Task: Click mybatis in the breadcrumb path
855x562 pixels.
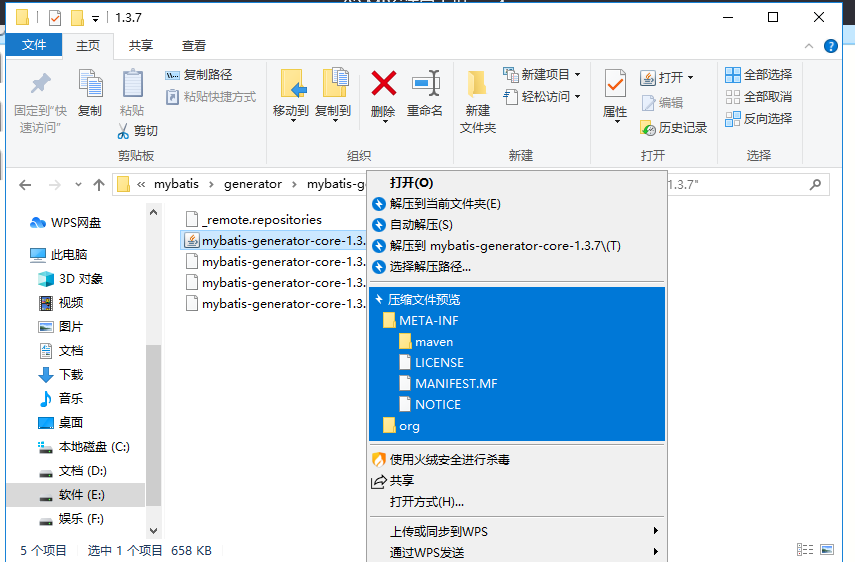Action: point(176,184)
